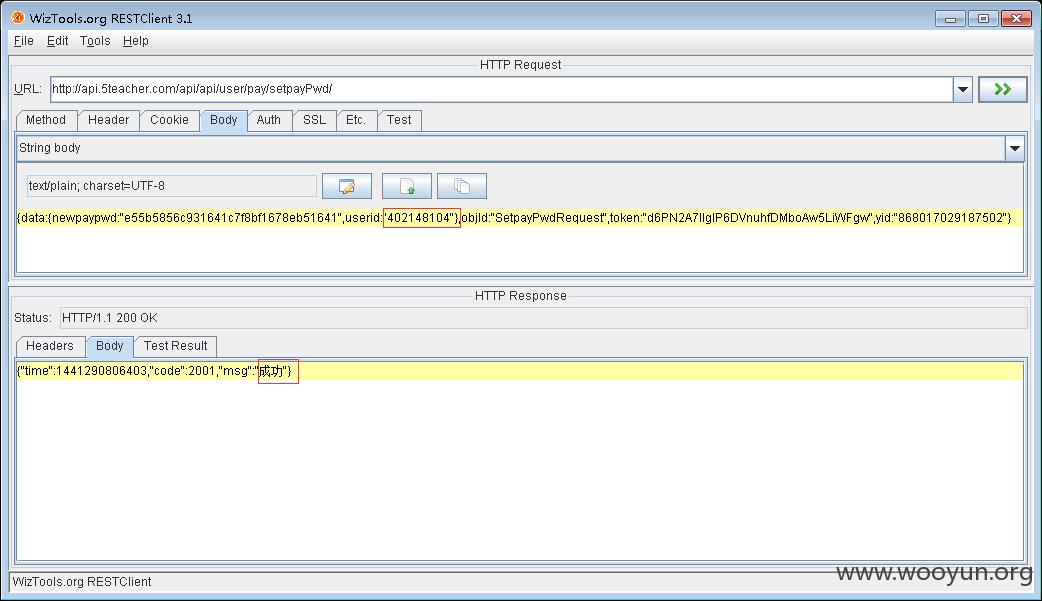
Task: Switch to the SSL tab
Action: 314,120
